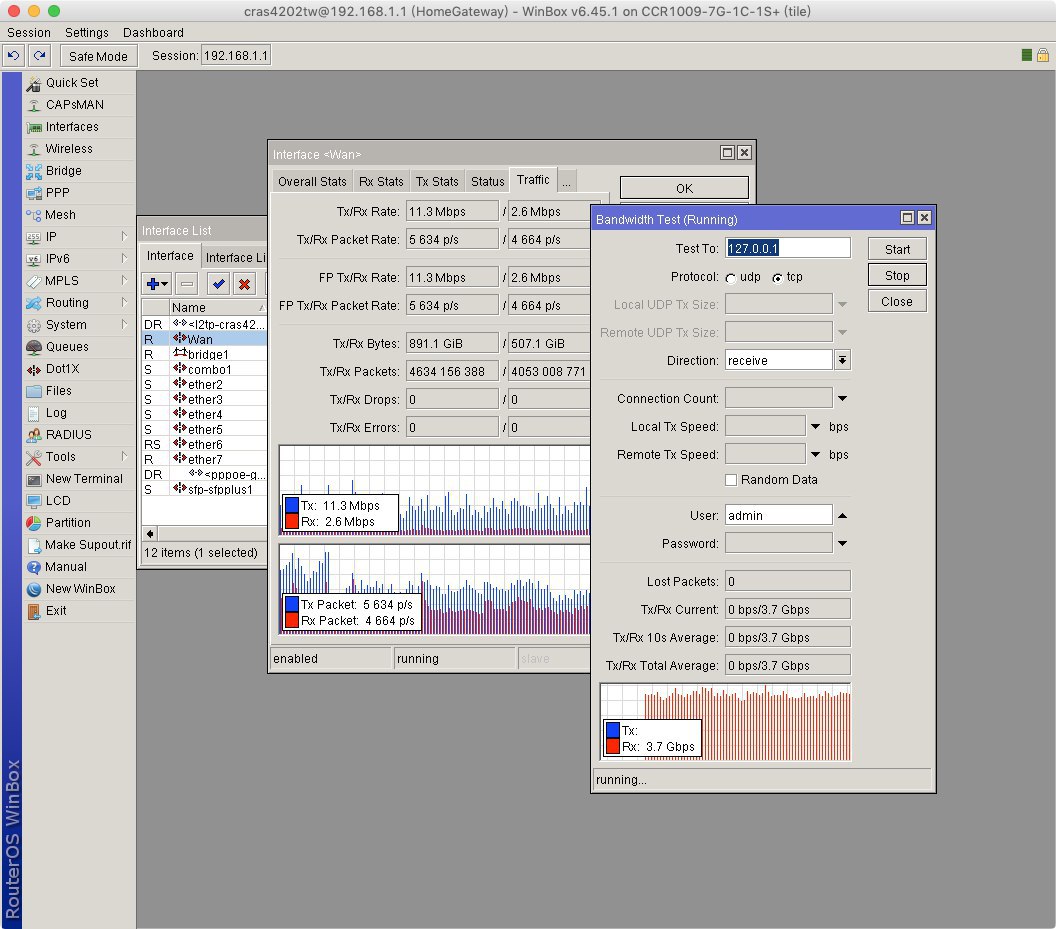Toggle the Random Data checkbox

731,480
